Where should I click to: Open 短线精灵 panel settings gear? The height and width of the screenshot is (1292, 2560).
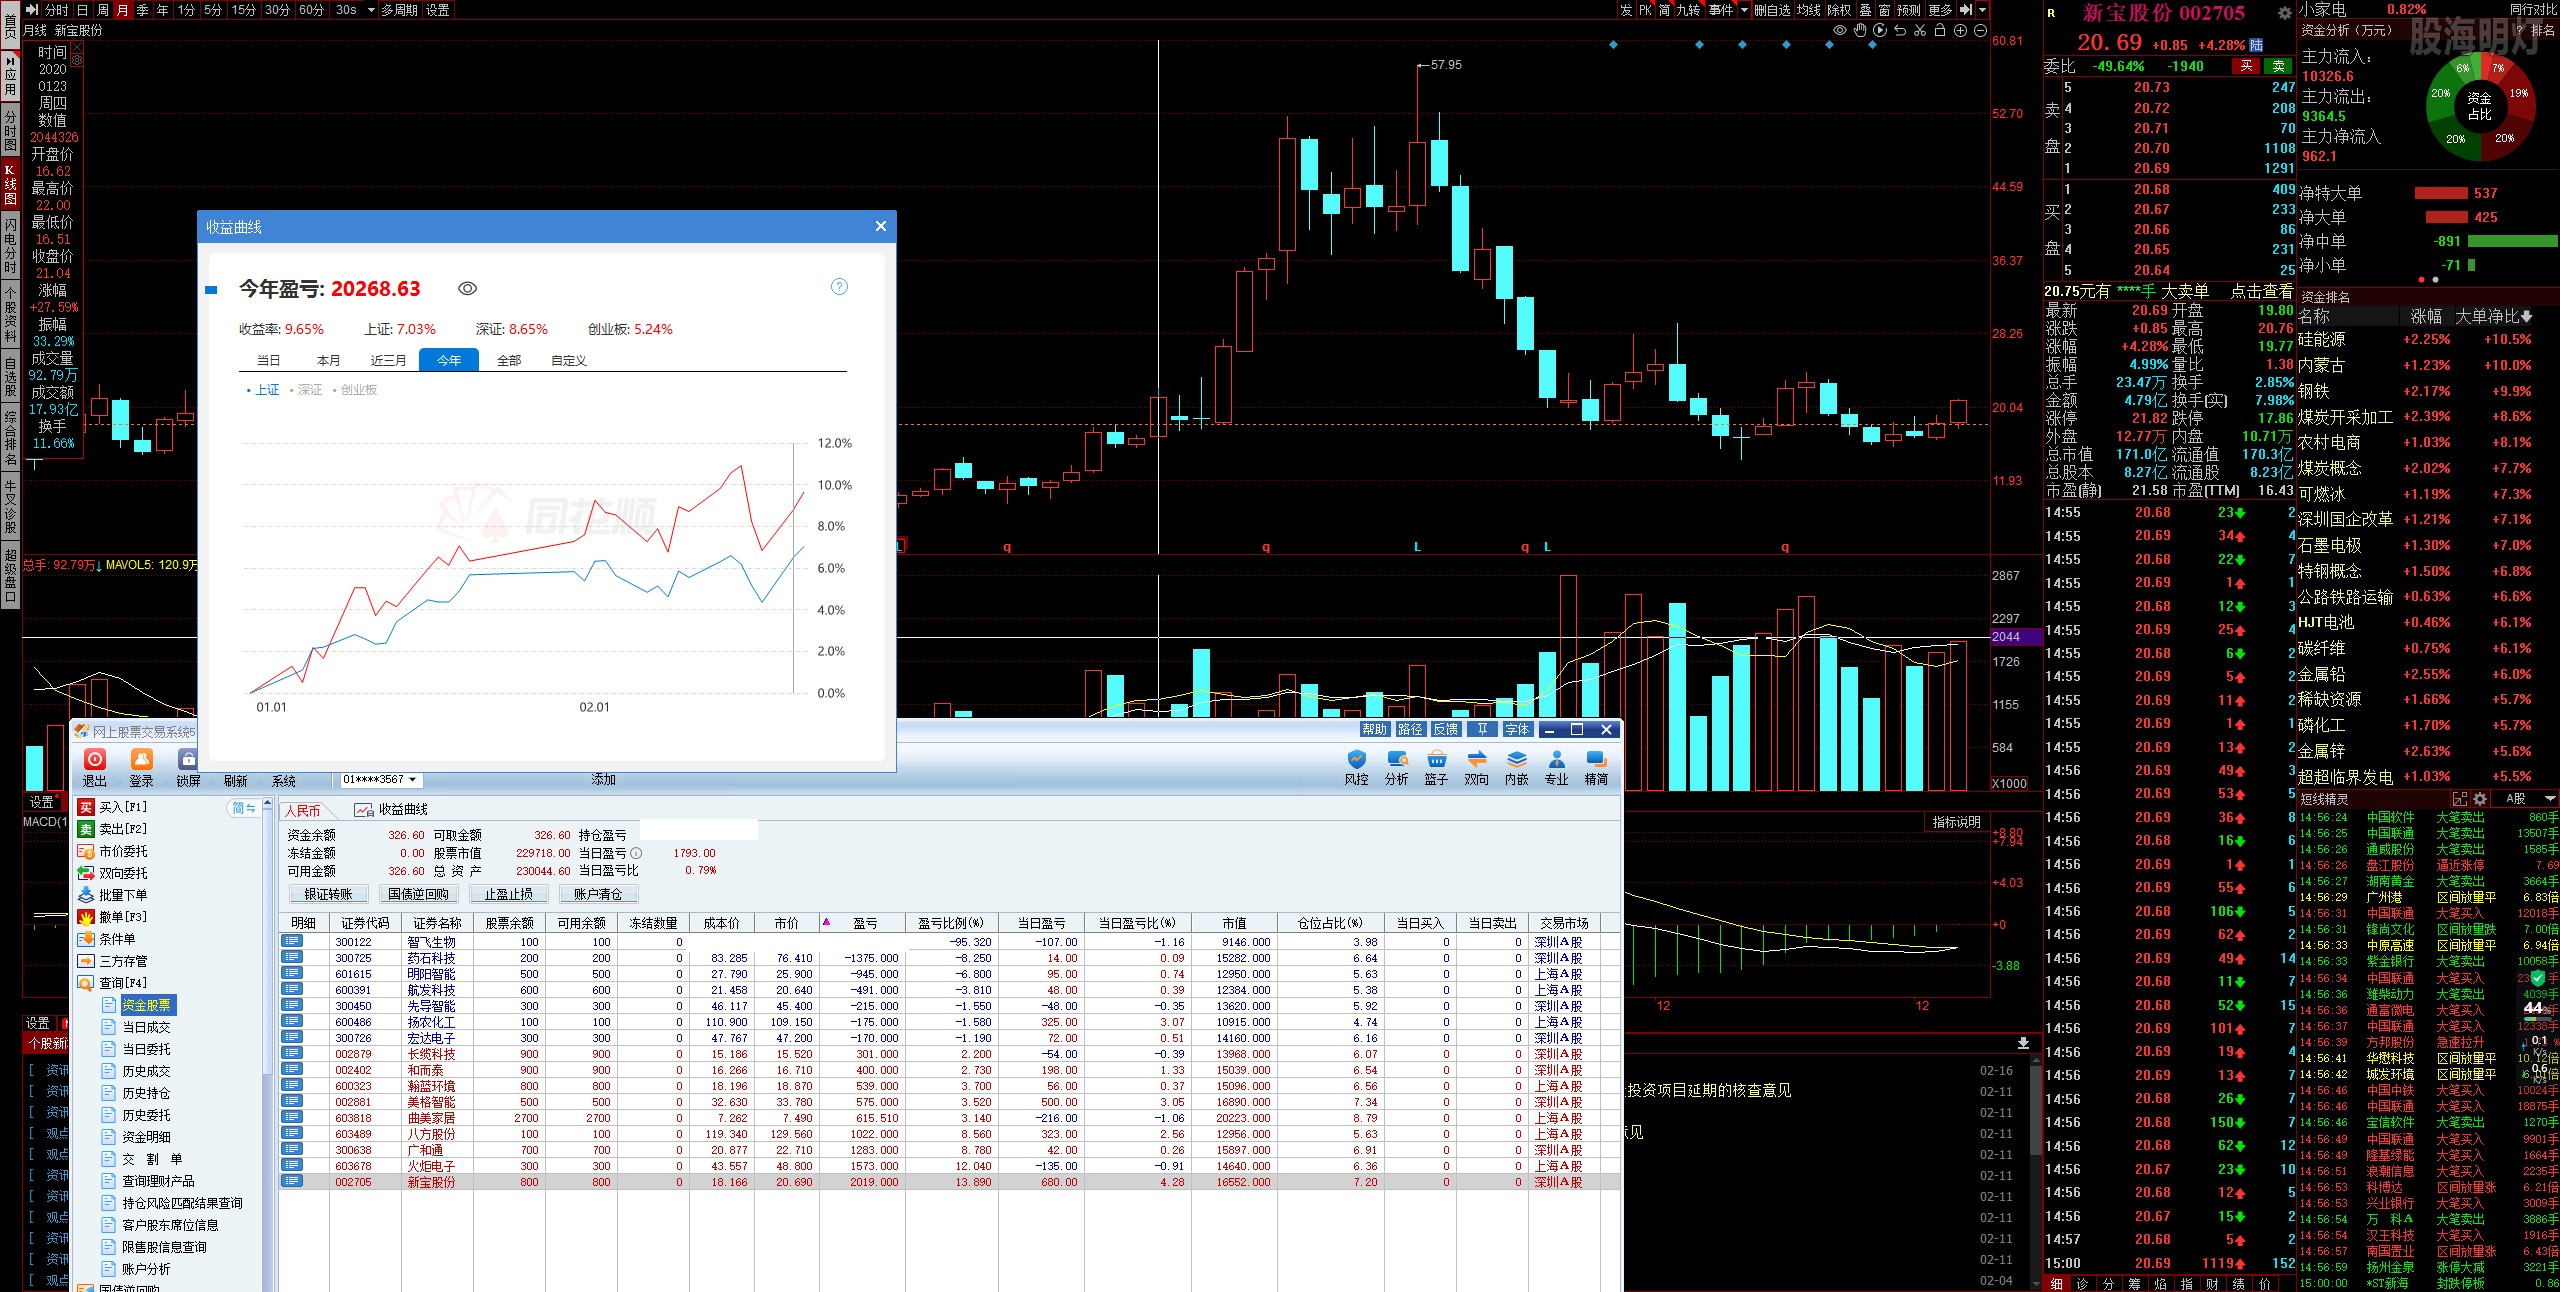(x=2480, y=799)
